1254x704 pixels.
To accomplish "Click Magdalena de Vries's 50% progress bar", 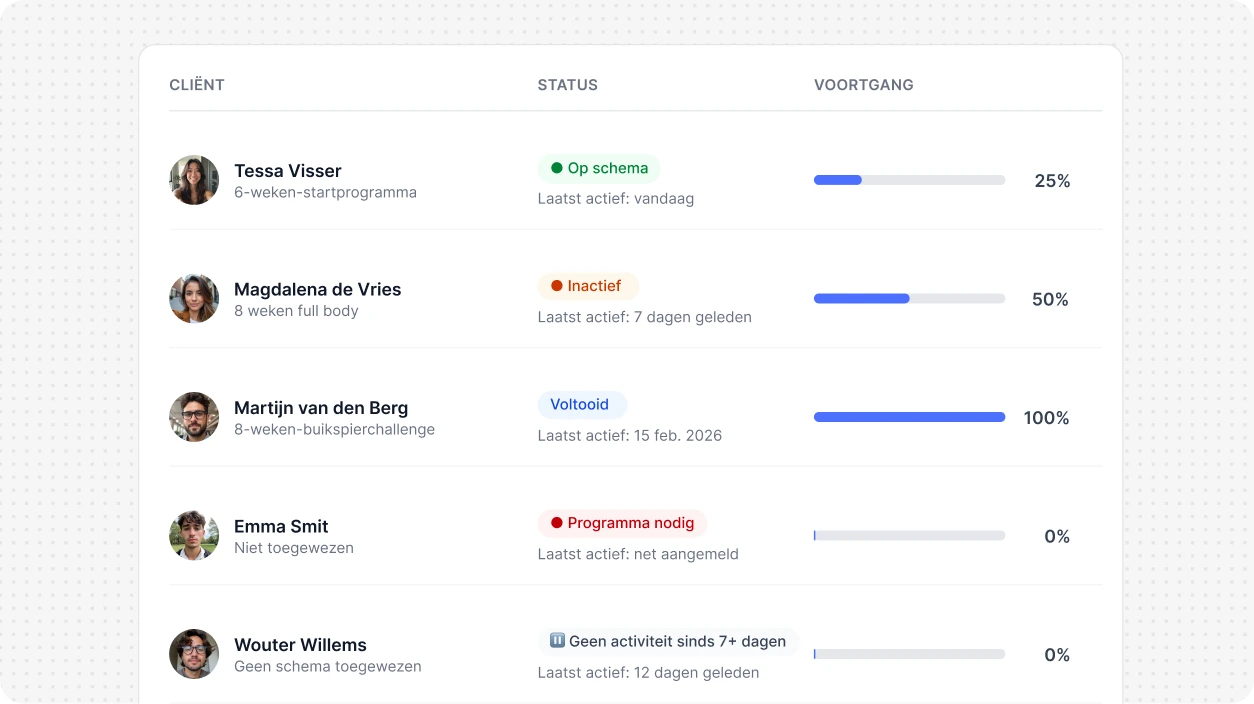I will coord(909,299).
